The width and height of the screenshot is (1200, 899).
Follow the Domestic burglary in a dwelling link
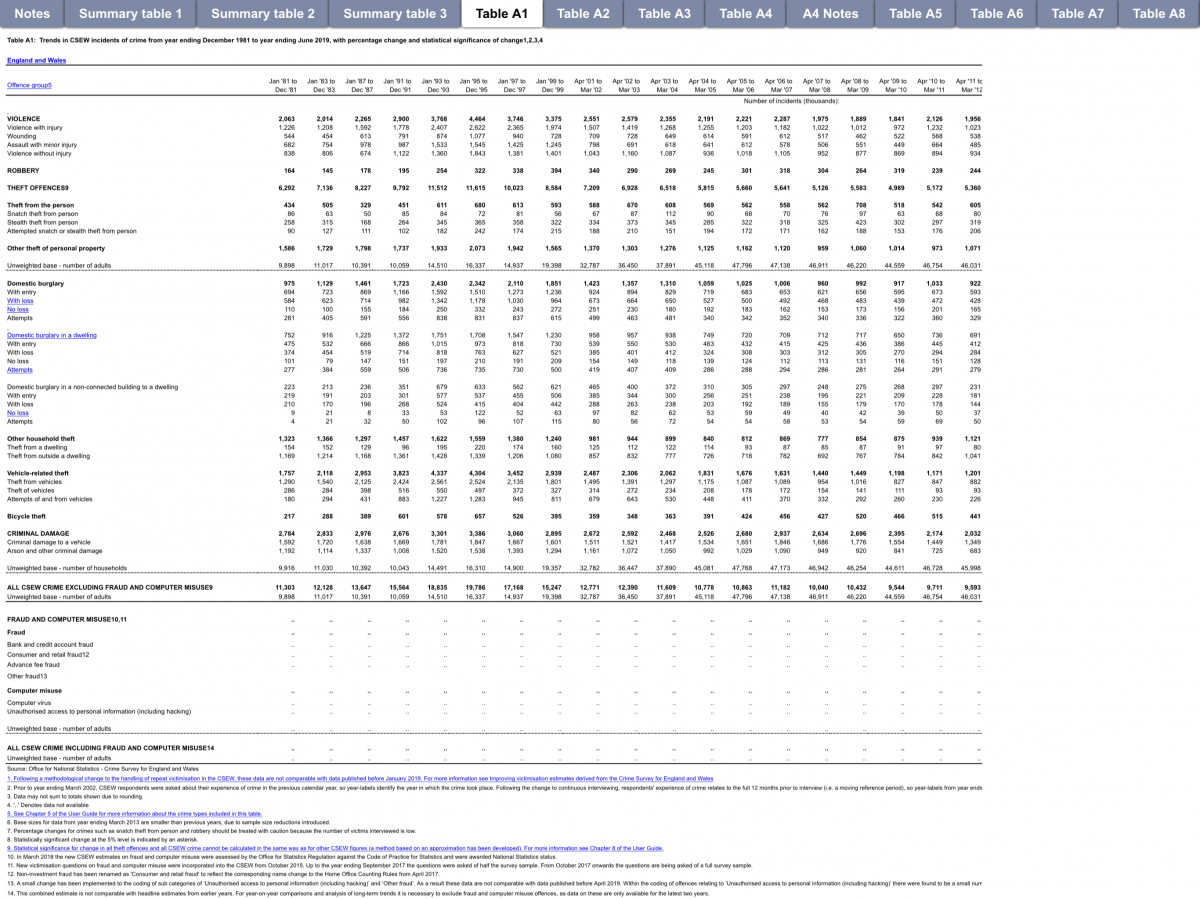pos(51,335)
